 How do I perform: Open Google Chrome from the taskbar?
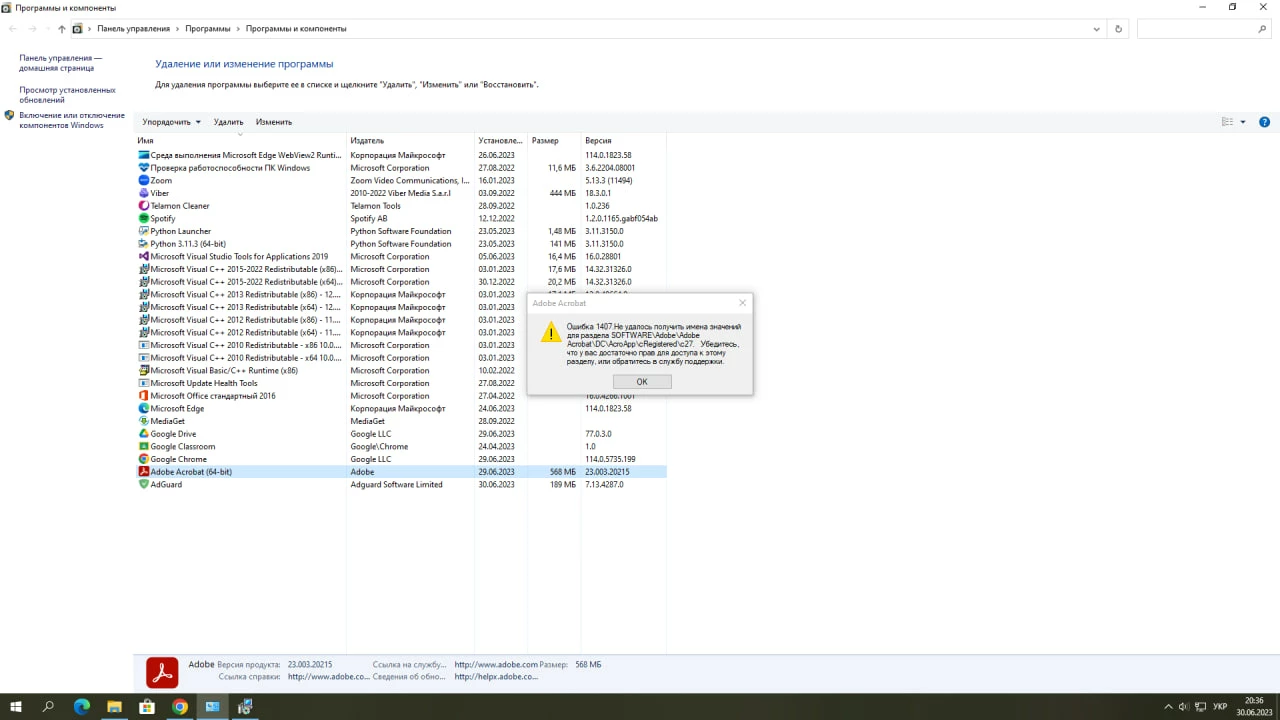(180, 707)
